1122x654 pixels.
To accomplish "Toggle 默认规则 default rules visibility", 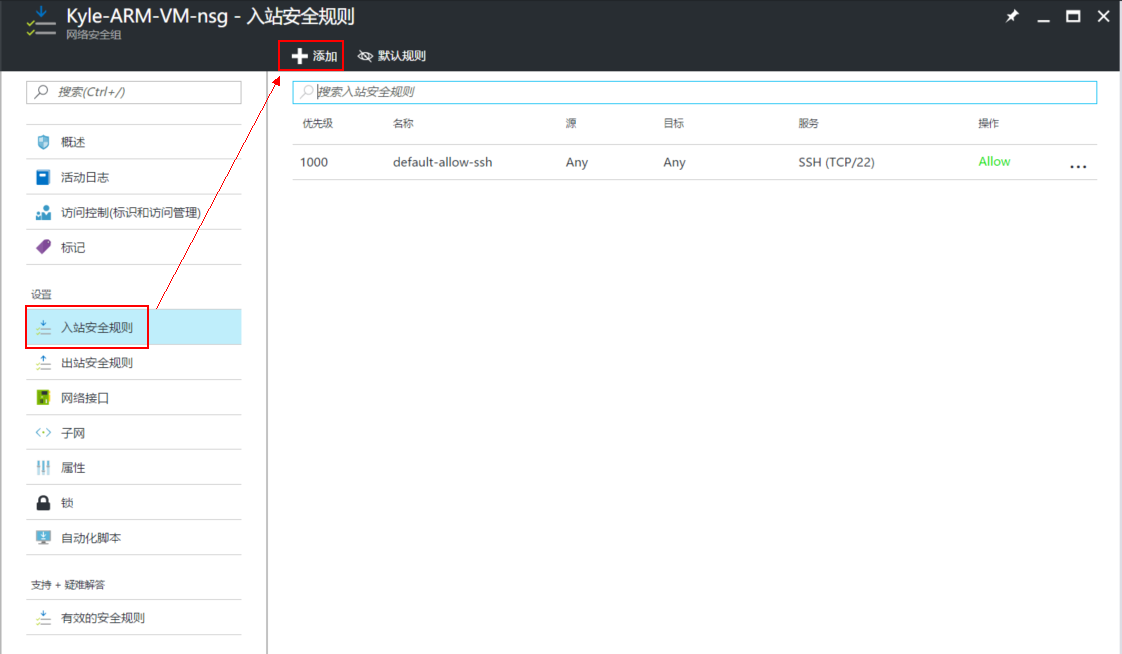I will [392, 56].
